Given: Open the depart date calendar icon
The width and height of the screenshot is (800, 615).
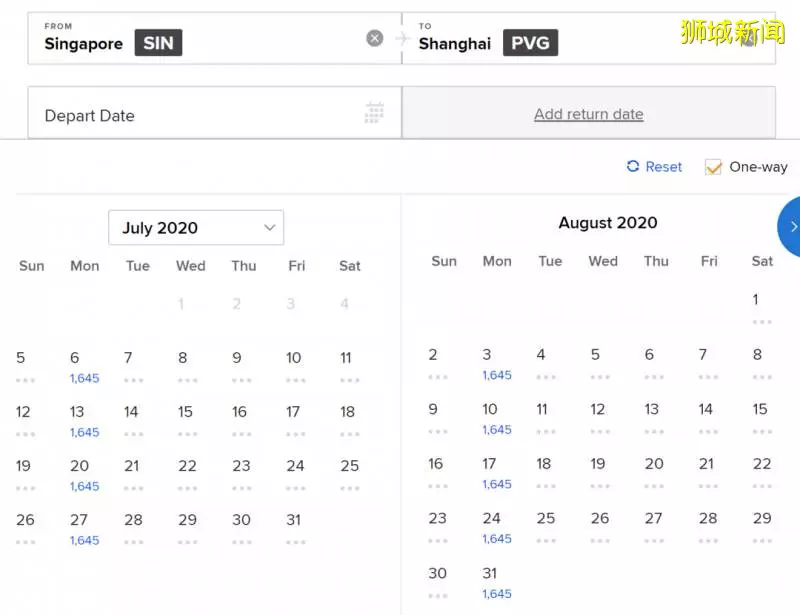Looking at the screenshot, I should point(374,113).
